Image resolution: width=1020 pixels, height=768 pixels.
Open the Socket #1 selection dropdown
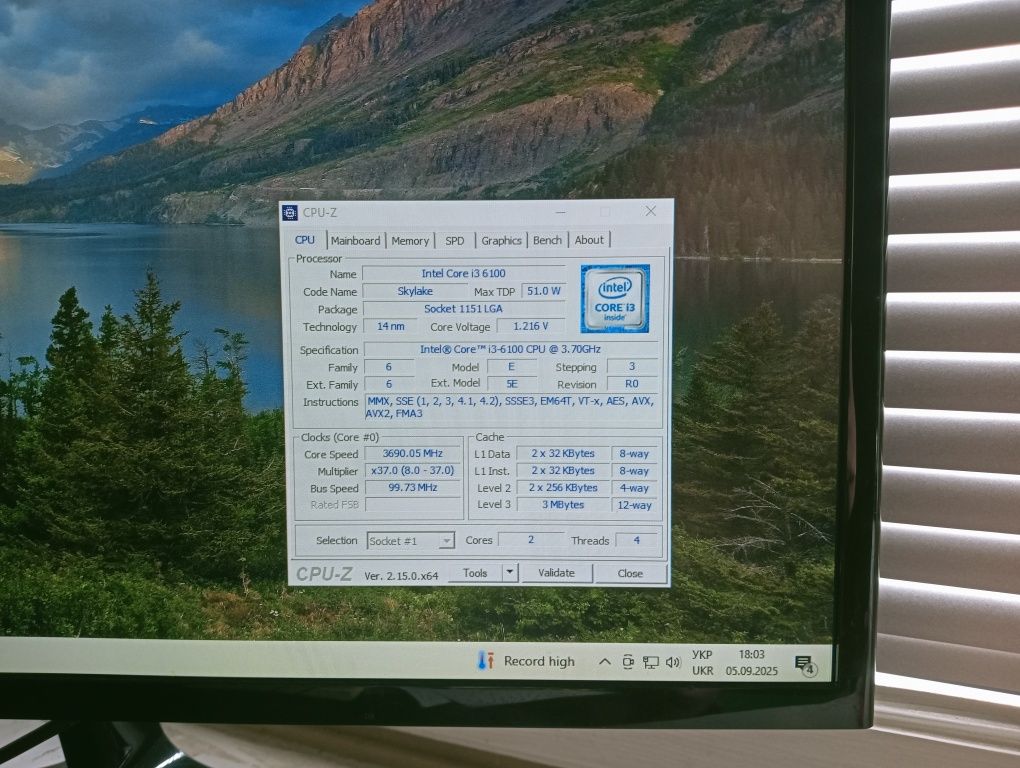[410, 540]
